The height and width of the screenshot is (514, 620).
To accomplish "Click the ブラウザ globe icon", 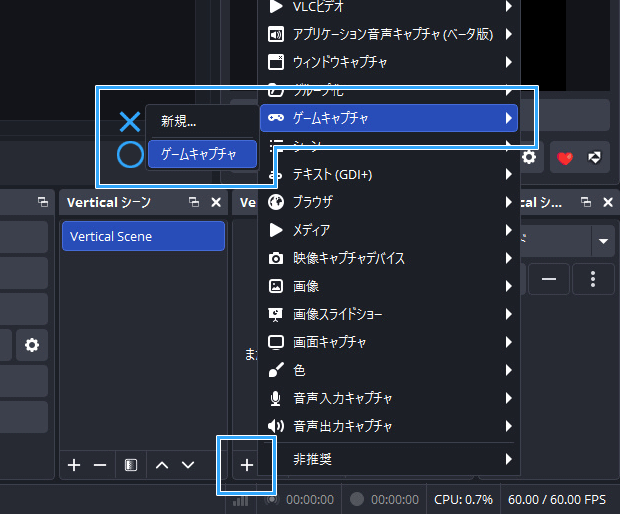I will point(276,202).
